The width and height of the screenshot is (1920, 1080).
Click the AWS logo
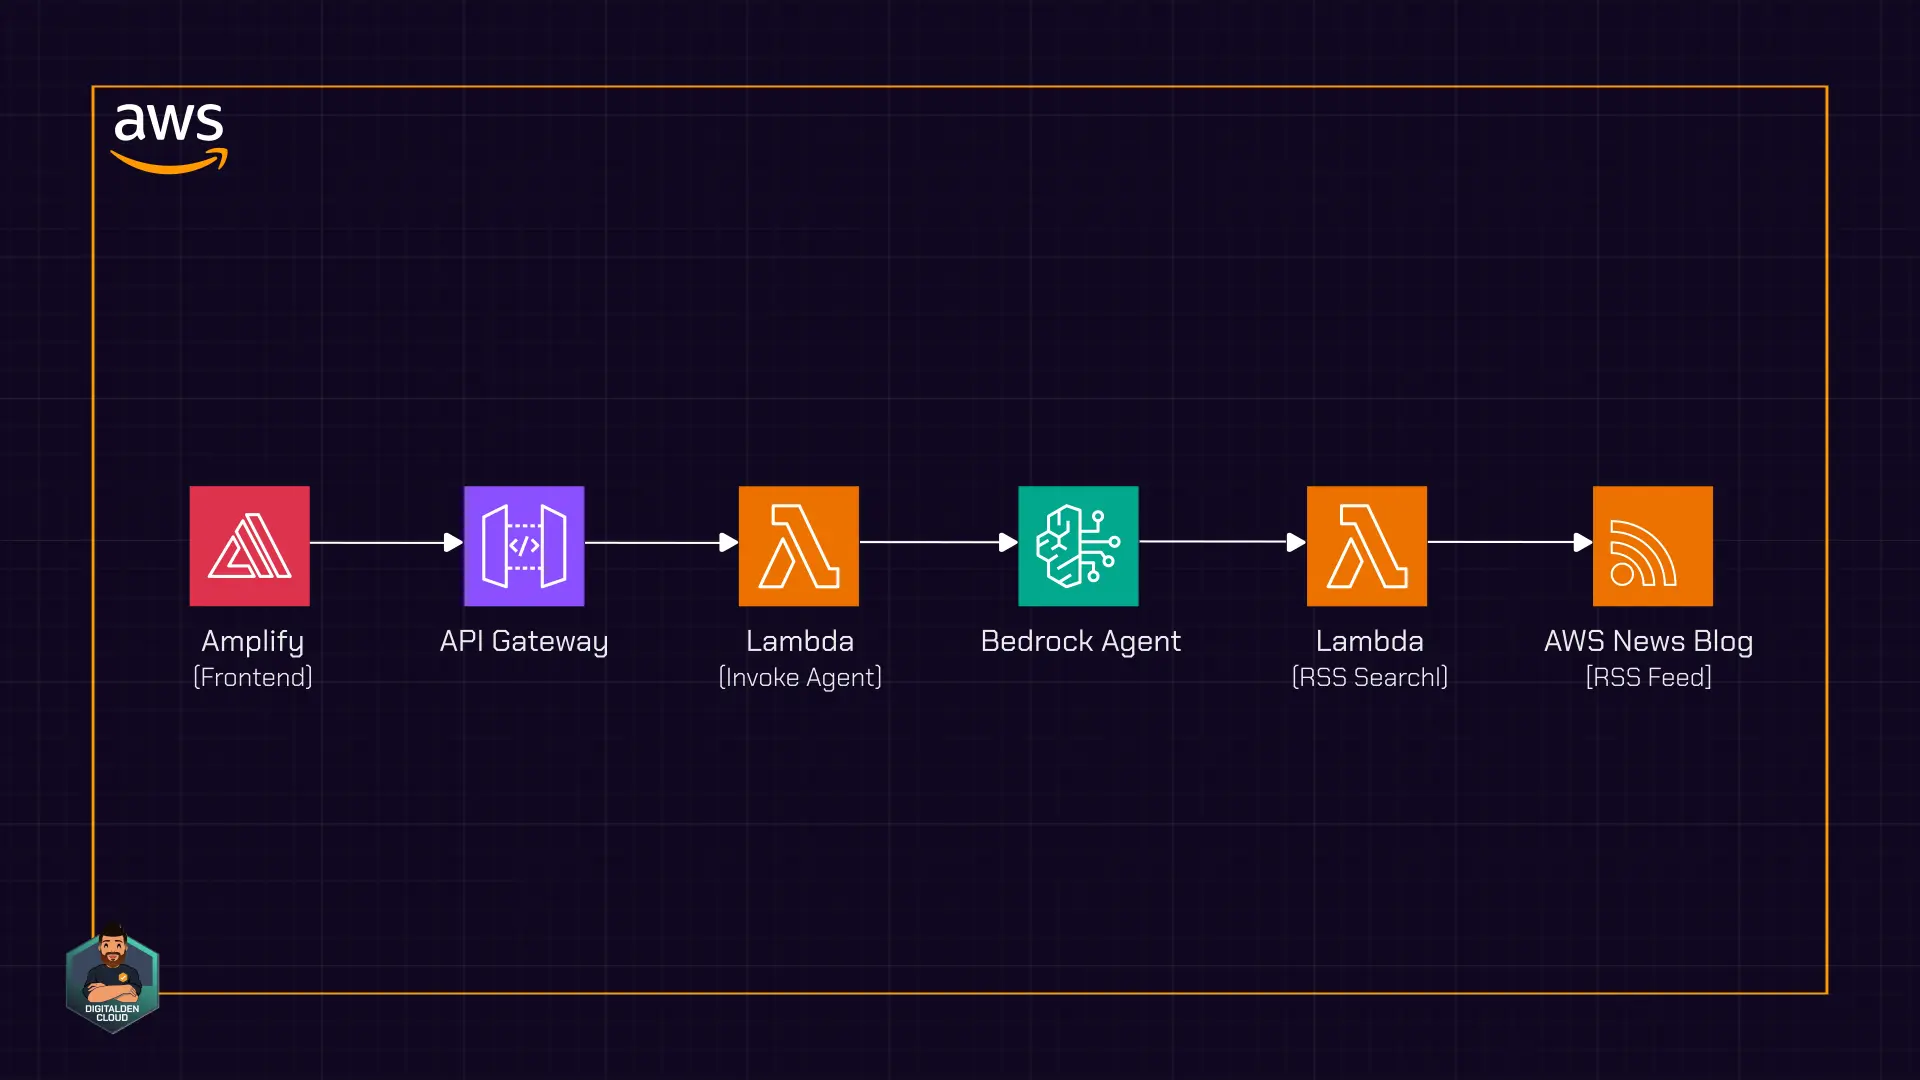tap(169, 137)
